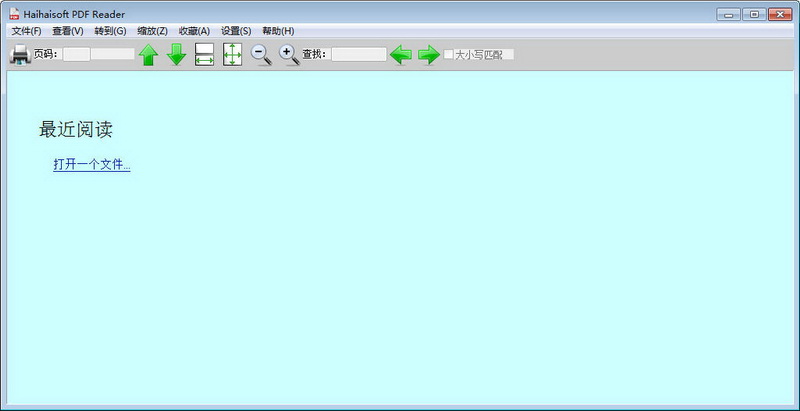
Task: Go to previous page with green up arrow
Action: [x=148, y=55]
